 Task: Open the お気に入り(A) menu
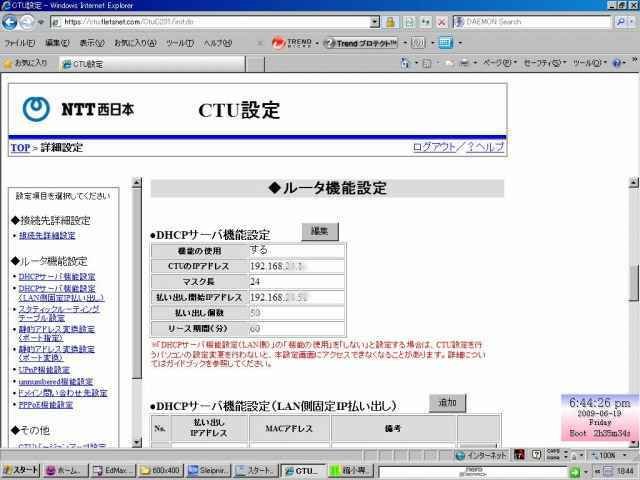coord(135,43)
